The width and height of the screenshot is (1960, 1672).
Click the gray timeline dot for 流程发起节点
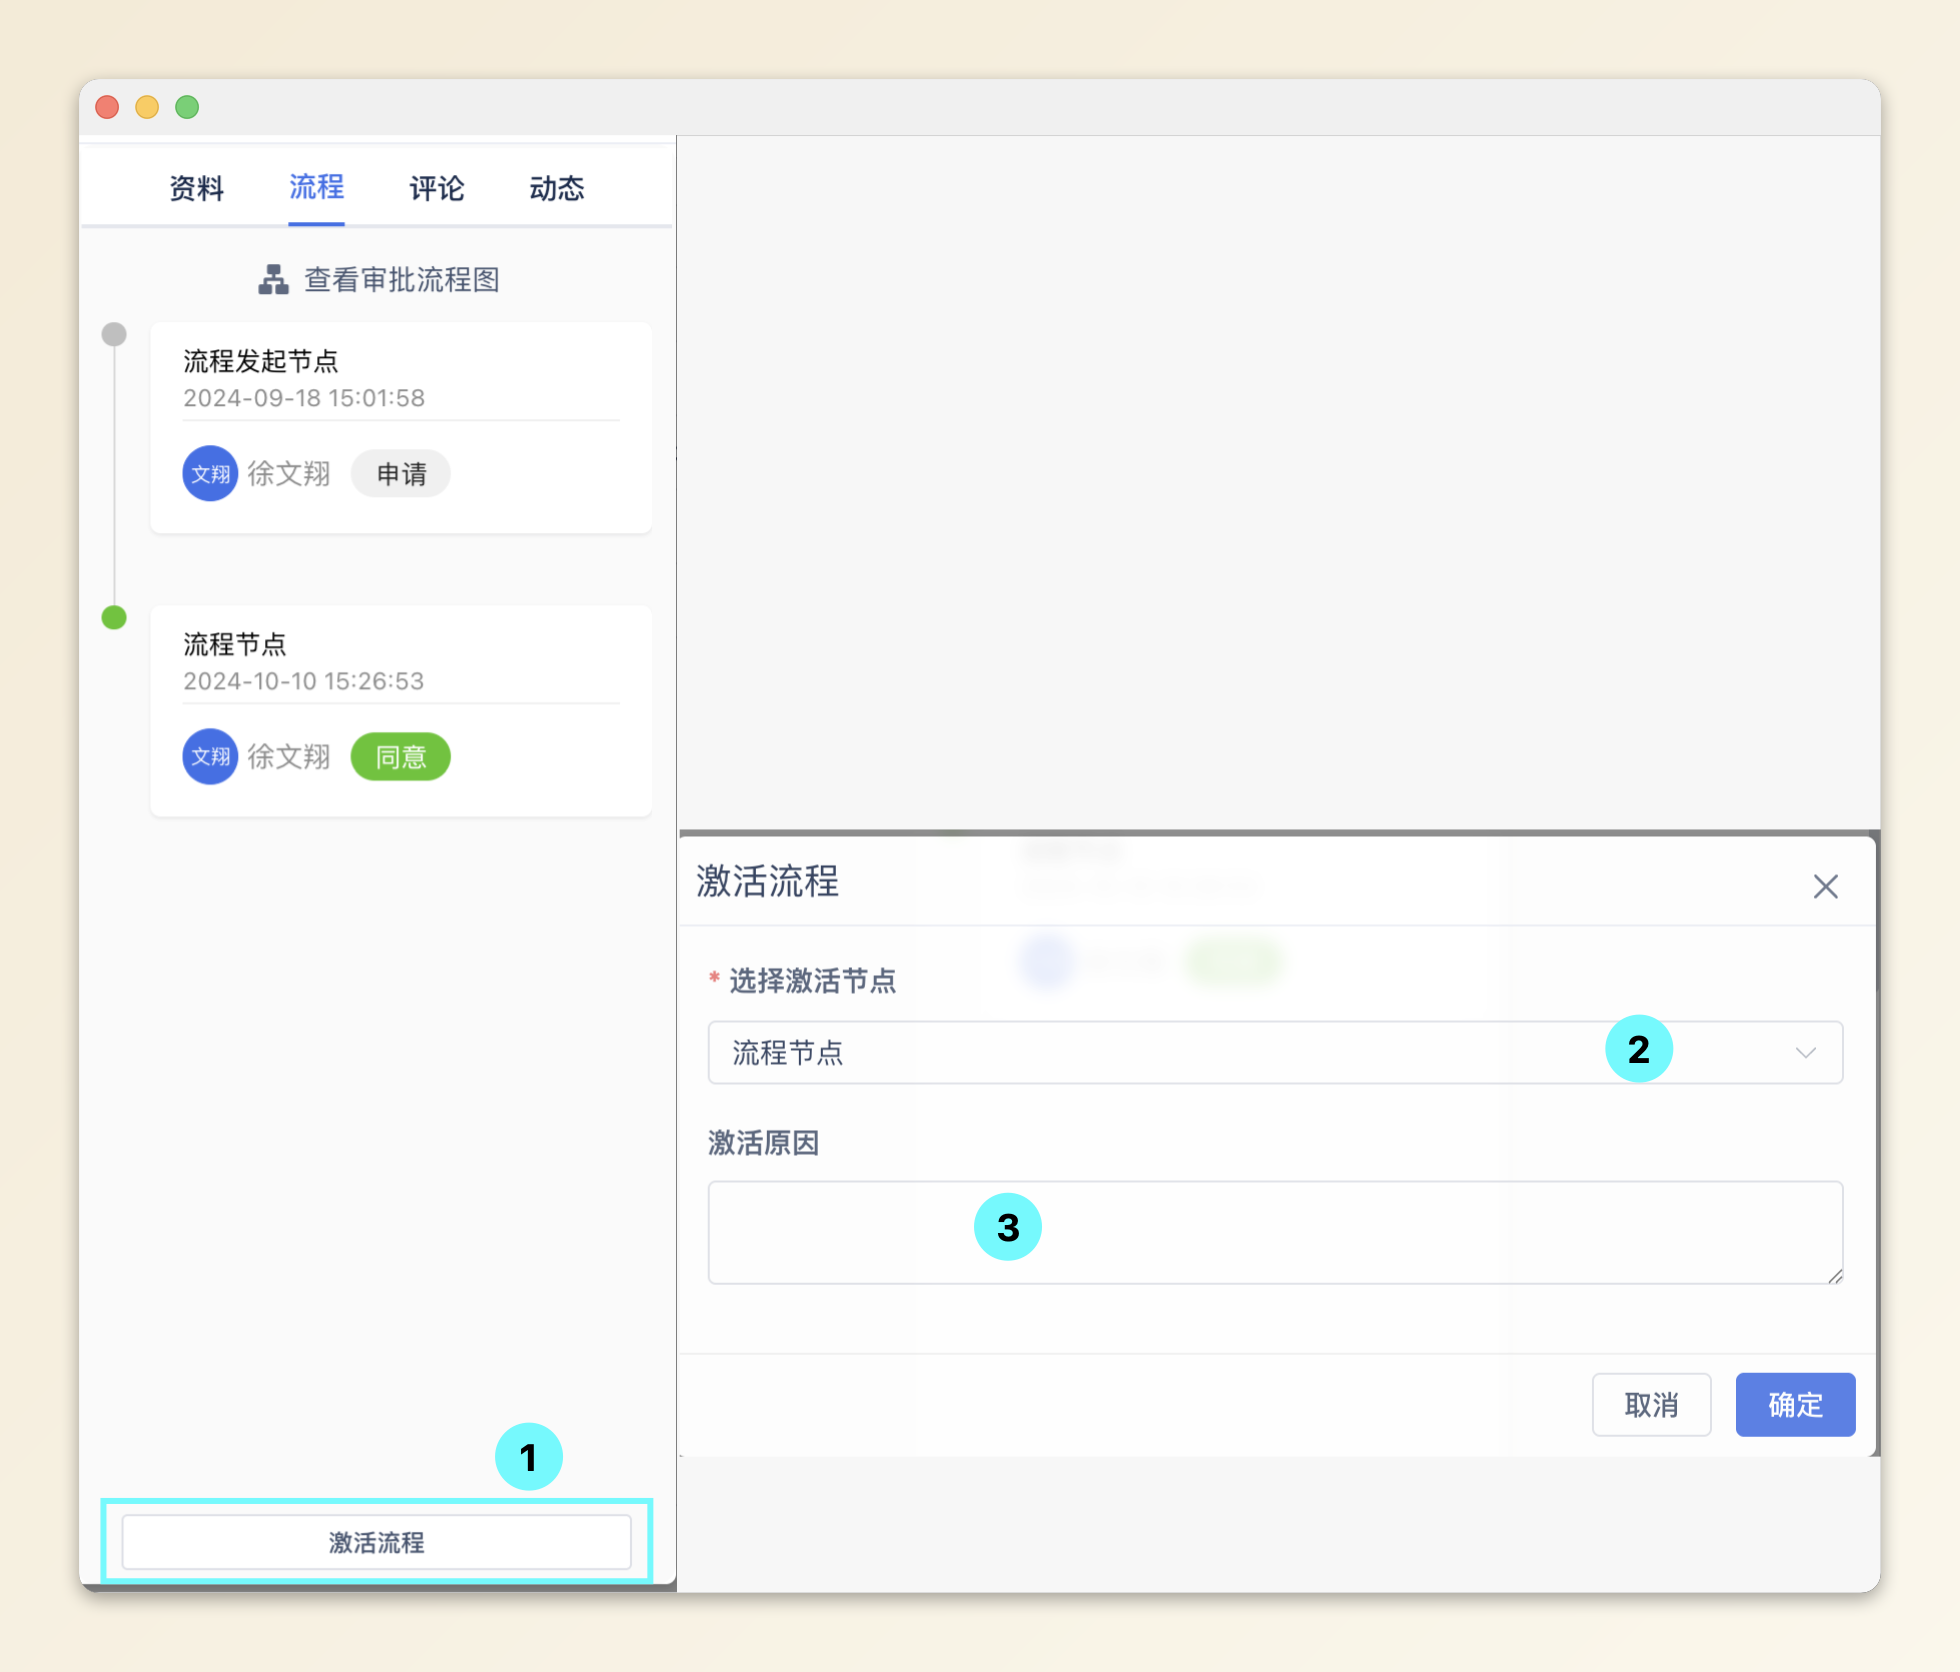click(x=114, y=334)
